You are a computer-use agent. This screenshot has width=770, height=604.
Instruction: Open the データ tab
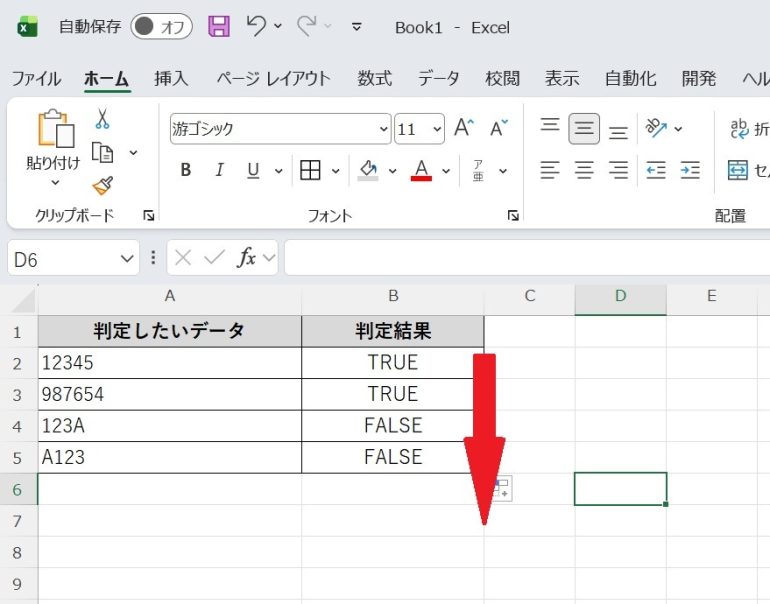point(439,79)
